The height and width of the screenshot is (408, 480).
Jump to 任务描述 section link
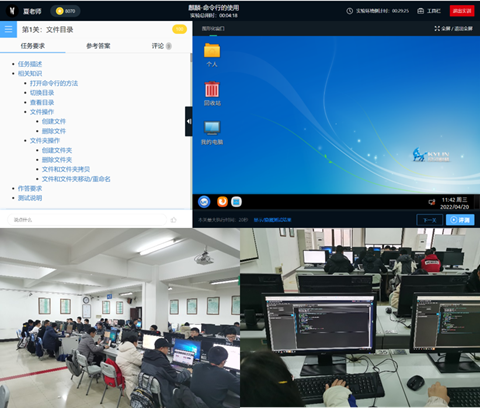click(30, 64)
